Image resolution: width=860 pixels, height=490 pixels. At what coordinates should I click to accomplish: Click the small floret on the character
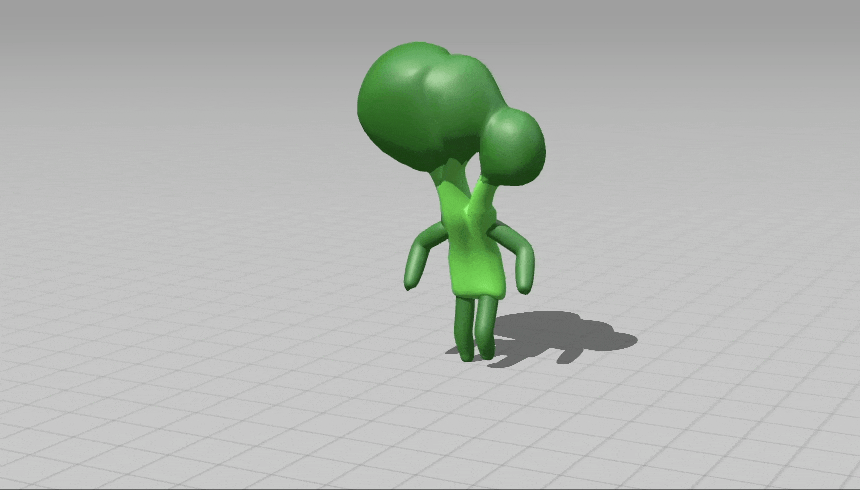(x=512, y=147)
